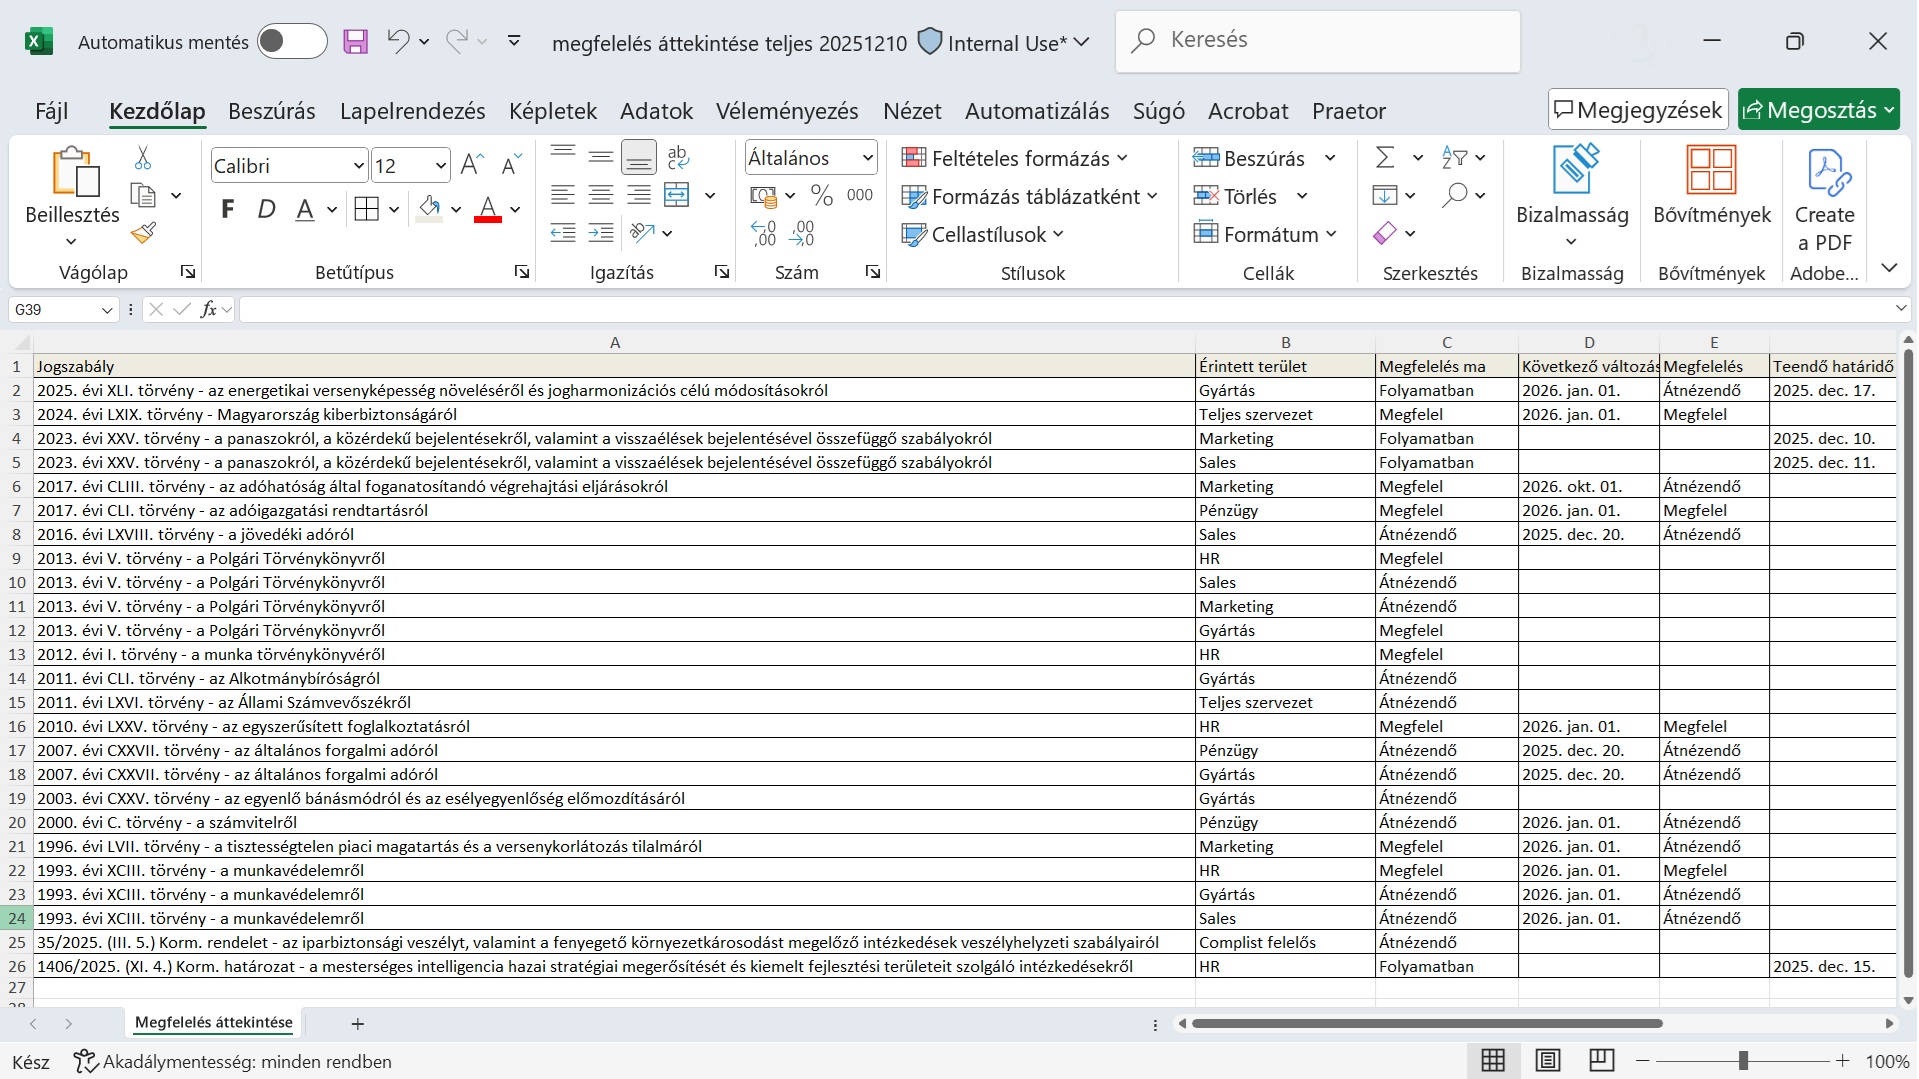The width and height of the screenshot is (1919, 1079).
Task: Click the center align icon
Action: (x=600, y=196)
